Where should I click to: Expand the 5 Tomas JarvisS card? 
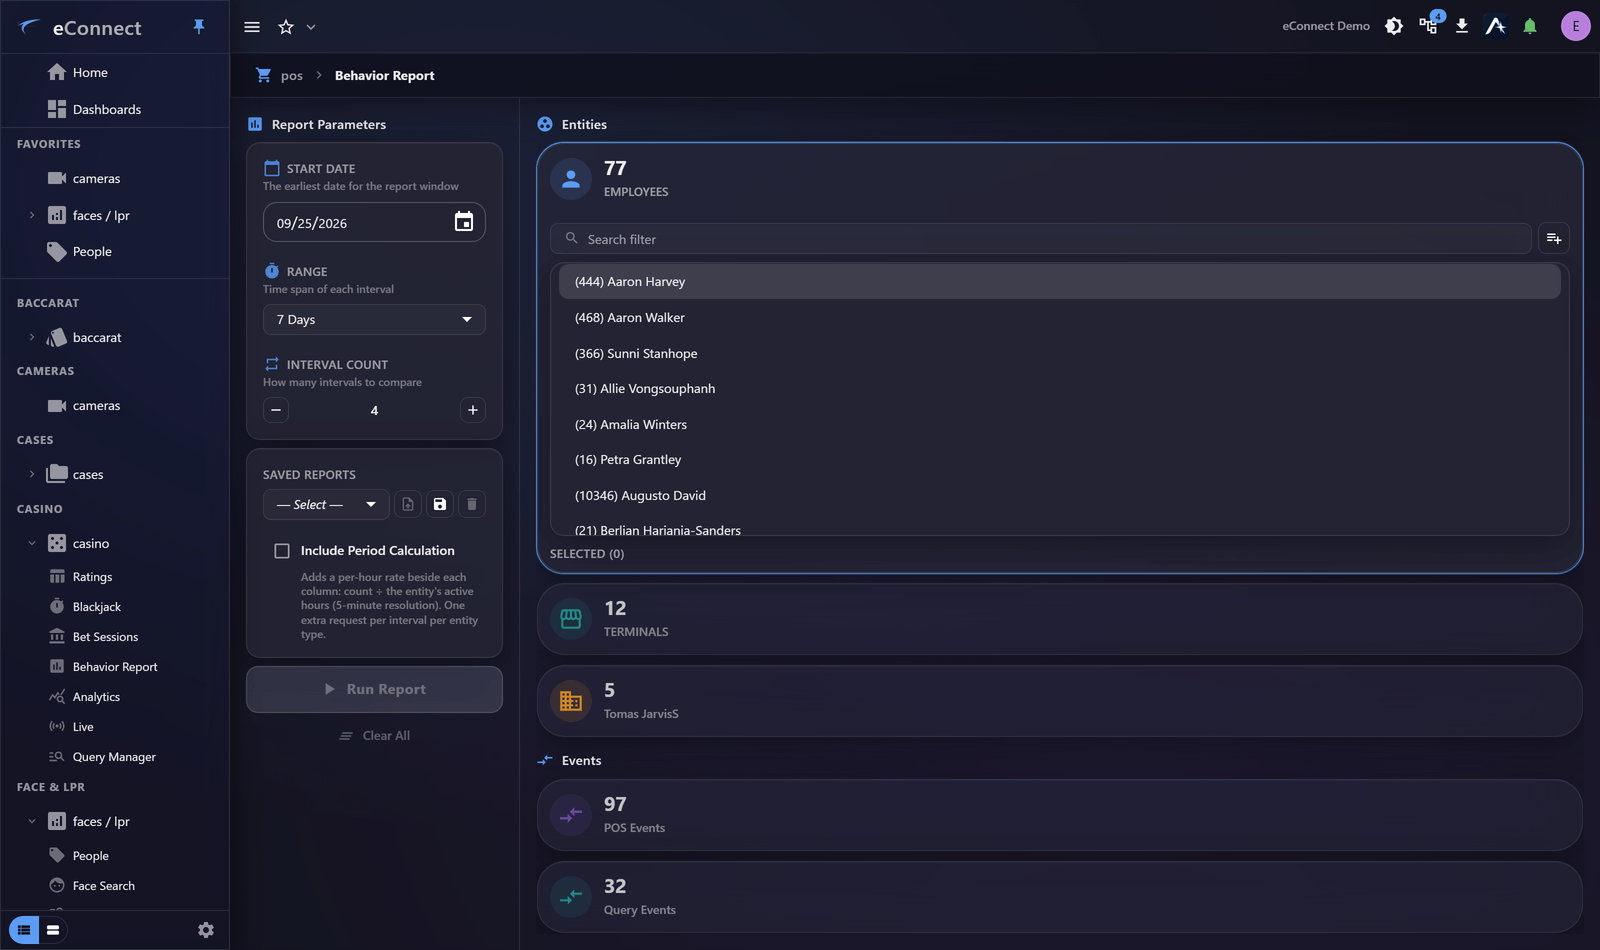[x=1060, y=701]
